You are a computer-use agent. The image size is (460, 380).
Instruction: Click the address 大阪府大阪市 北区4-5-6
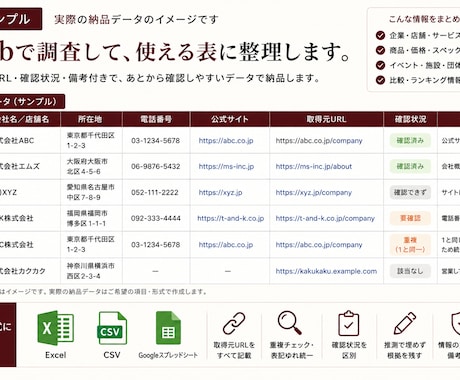point(87,166)
